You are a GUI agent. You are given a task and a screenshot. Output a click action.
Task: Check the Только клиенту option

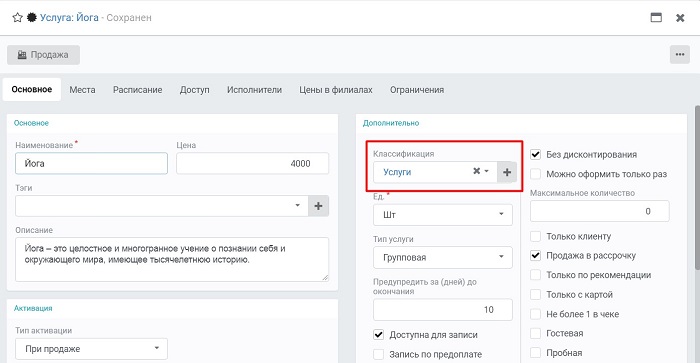click(535, 236)
